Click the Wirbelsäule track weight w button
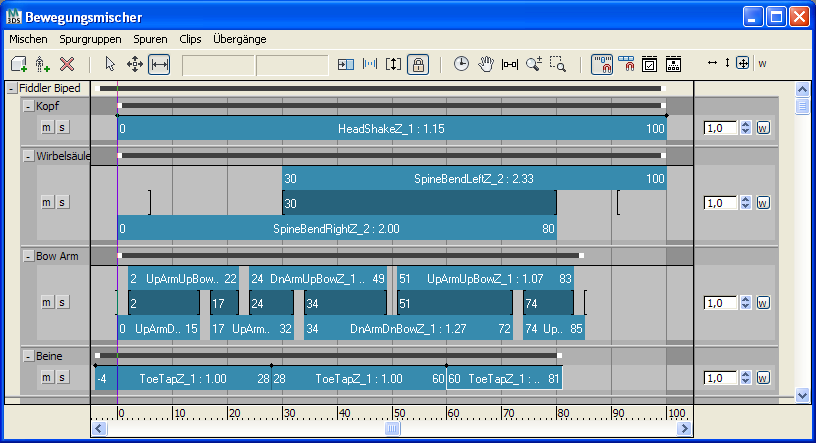Viewport: 816px width, 443px height. 763,203
